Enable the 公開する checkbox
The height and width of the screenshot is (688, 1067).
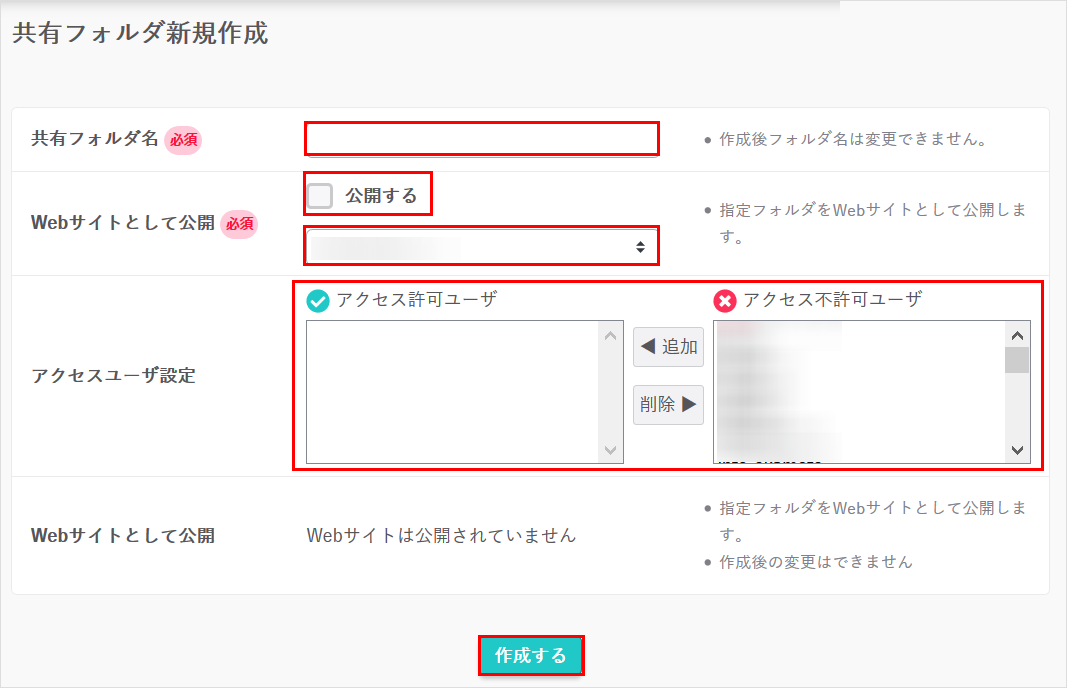[320, 196]
